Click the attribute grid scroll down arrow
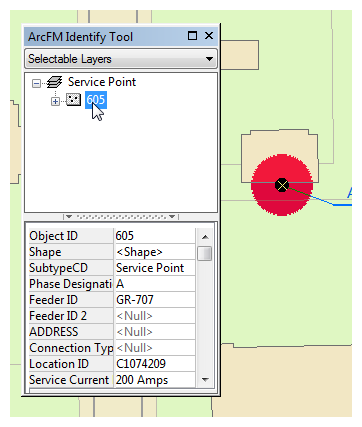Screen dimensions: 362x427 pyautogui.click(x=205, y=380)
